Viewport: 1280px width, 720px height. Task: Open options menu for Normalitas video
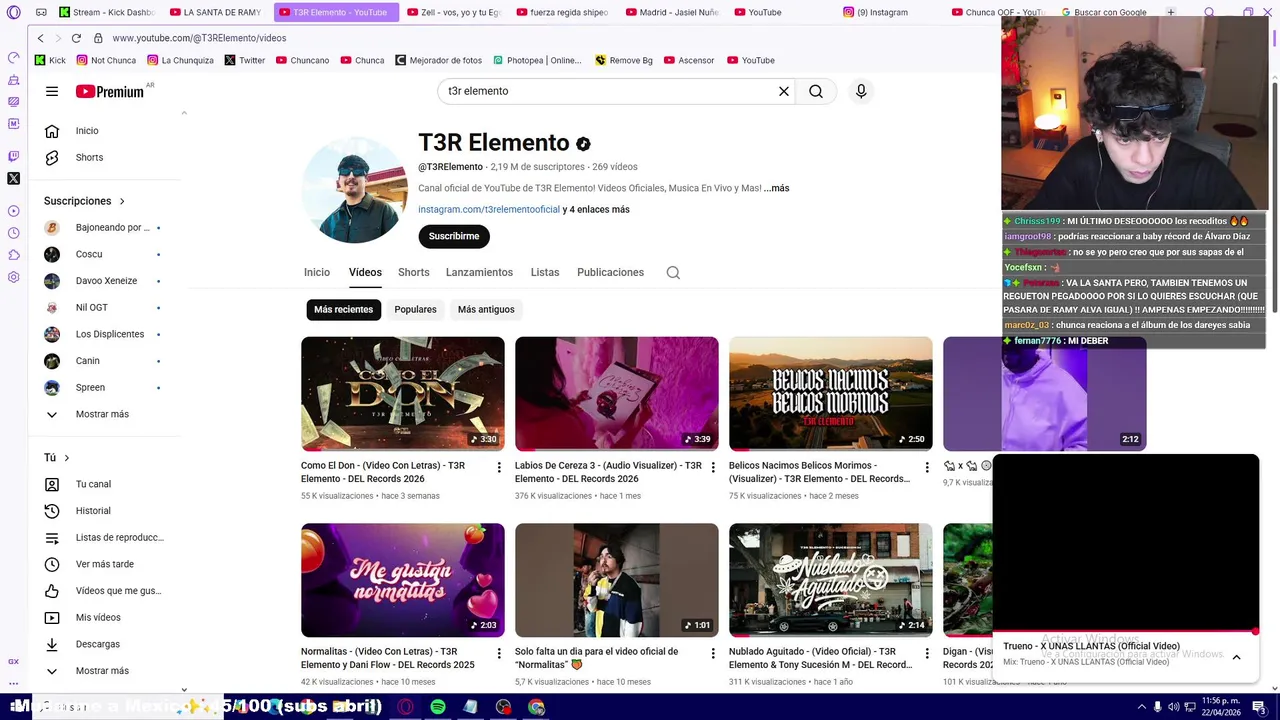click(499, 653)
